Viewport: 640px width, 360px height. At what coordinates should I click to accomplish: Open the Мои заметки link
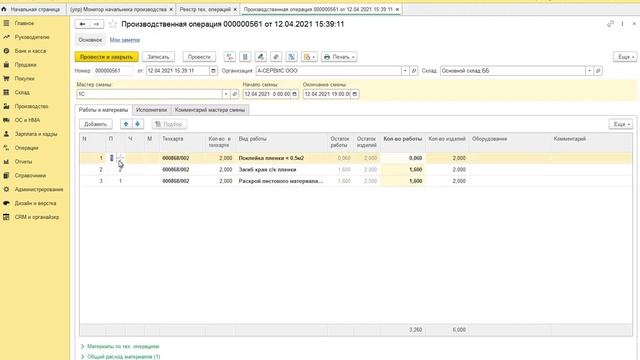click(x=125, y=40)
